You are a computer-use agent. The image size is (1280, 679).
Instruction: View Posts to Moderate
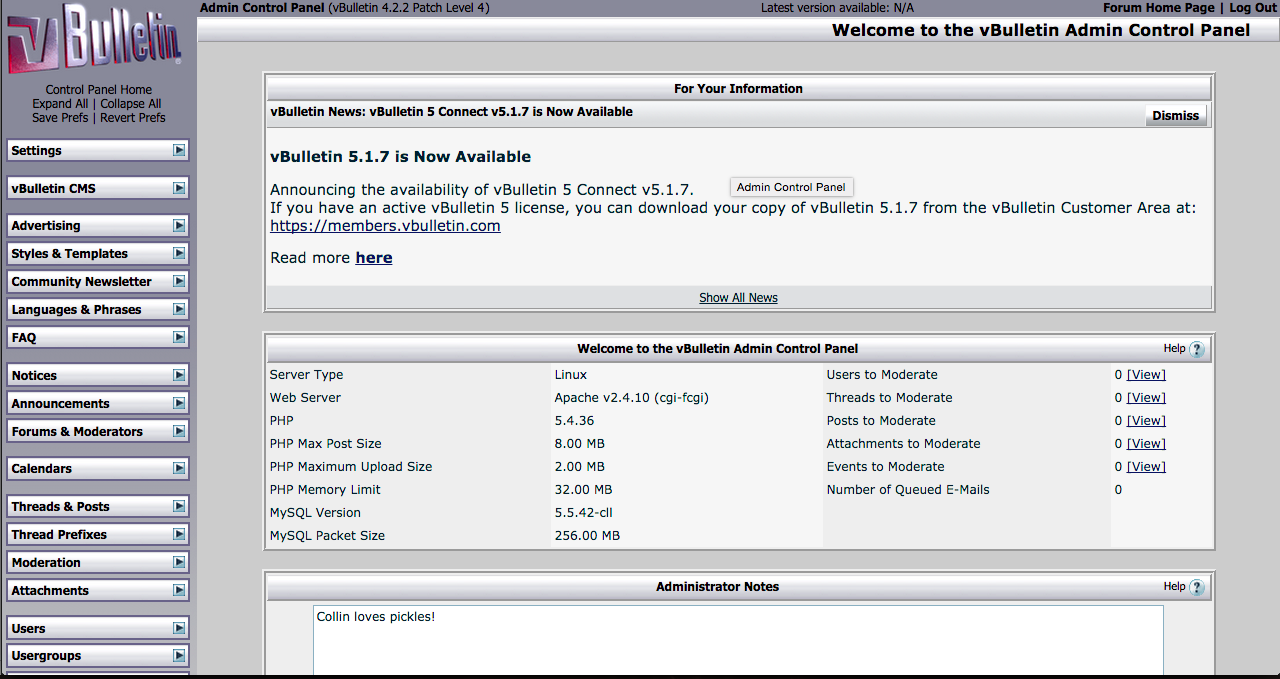coord(1146,421)
